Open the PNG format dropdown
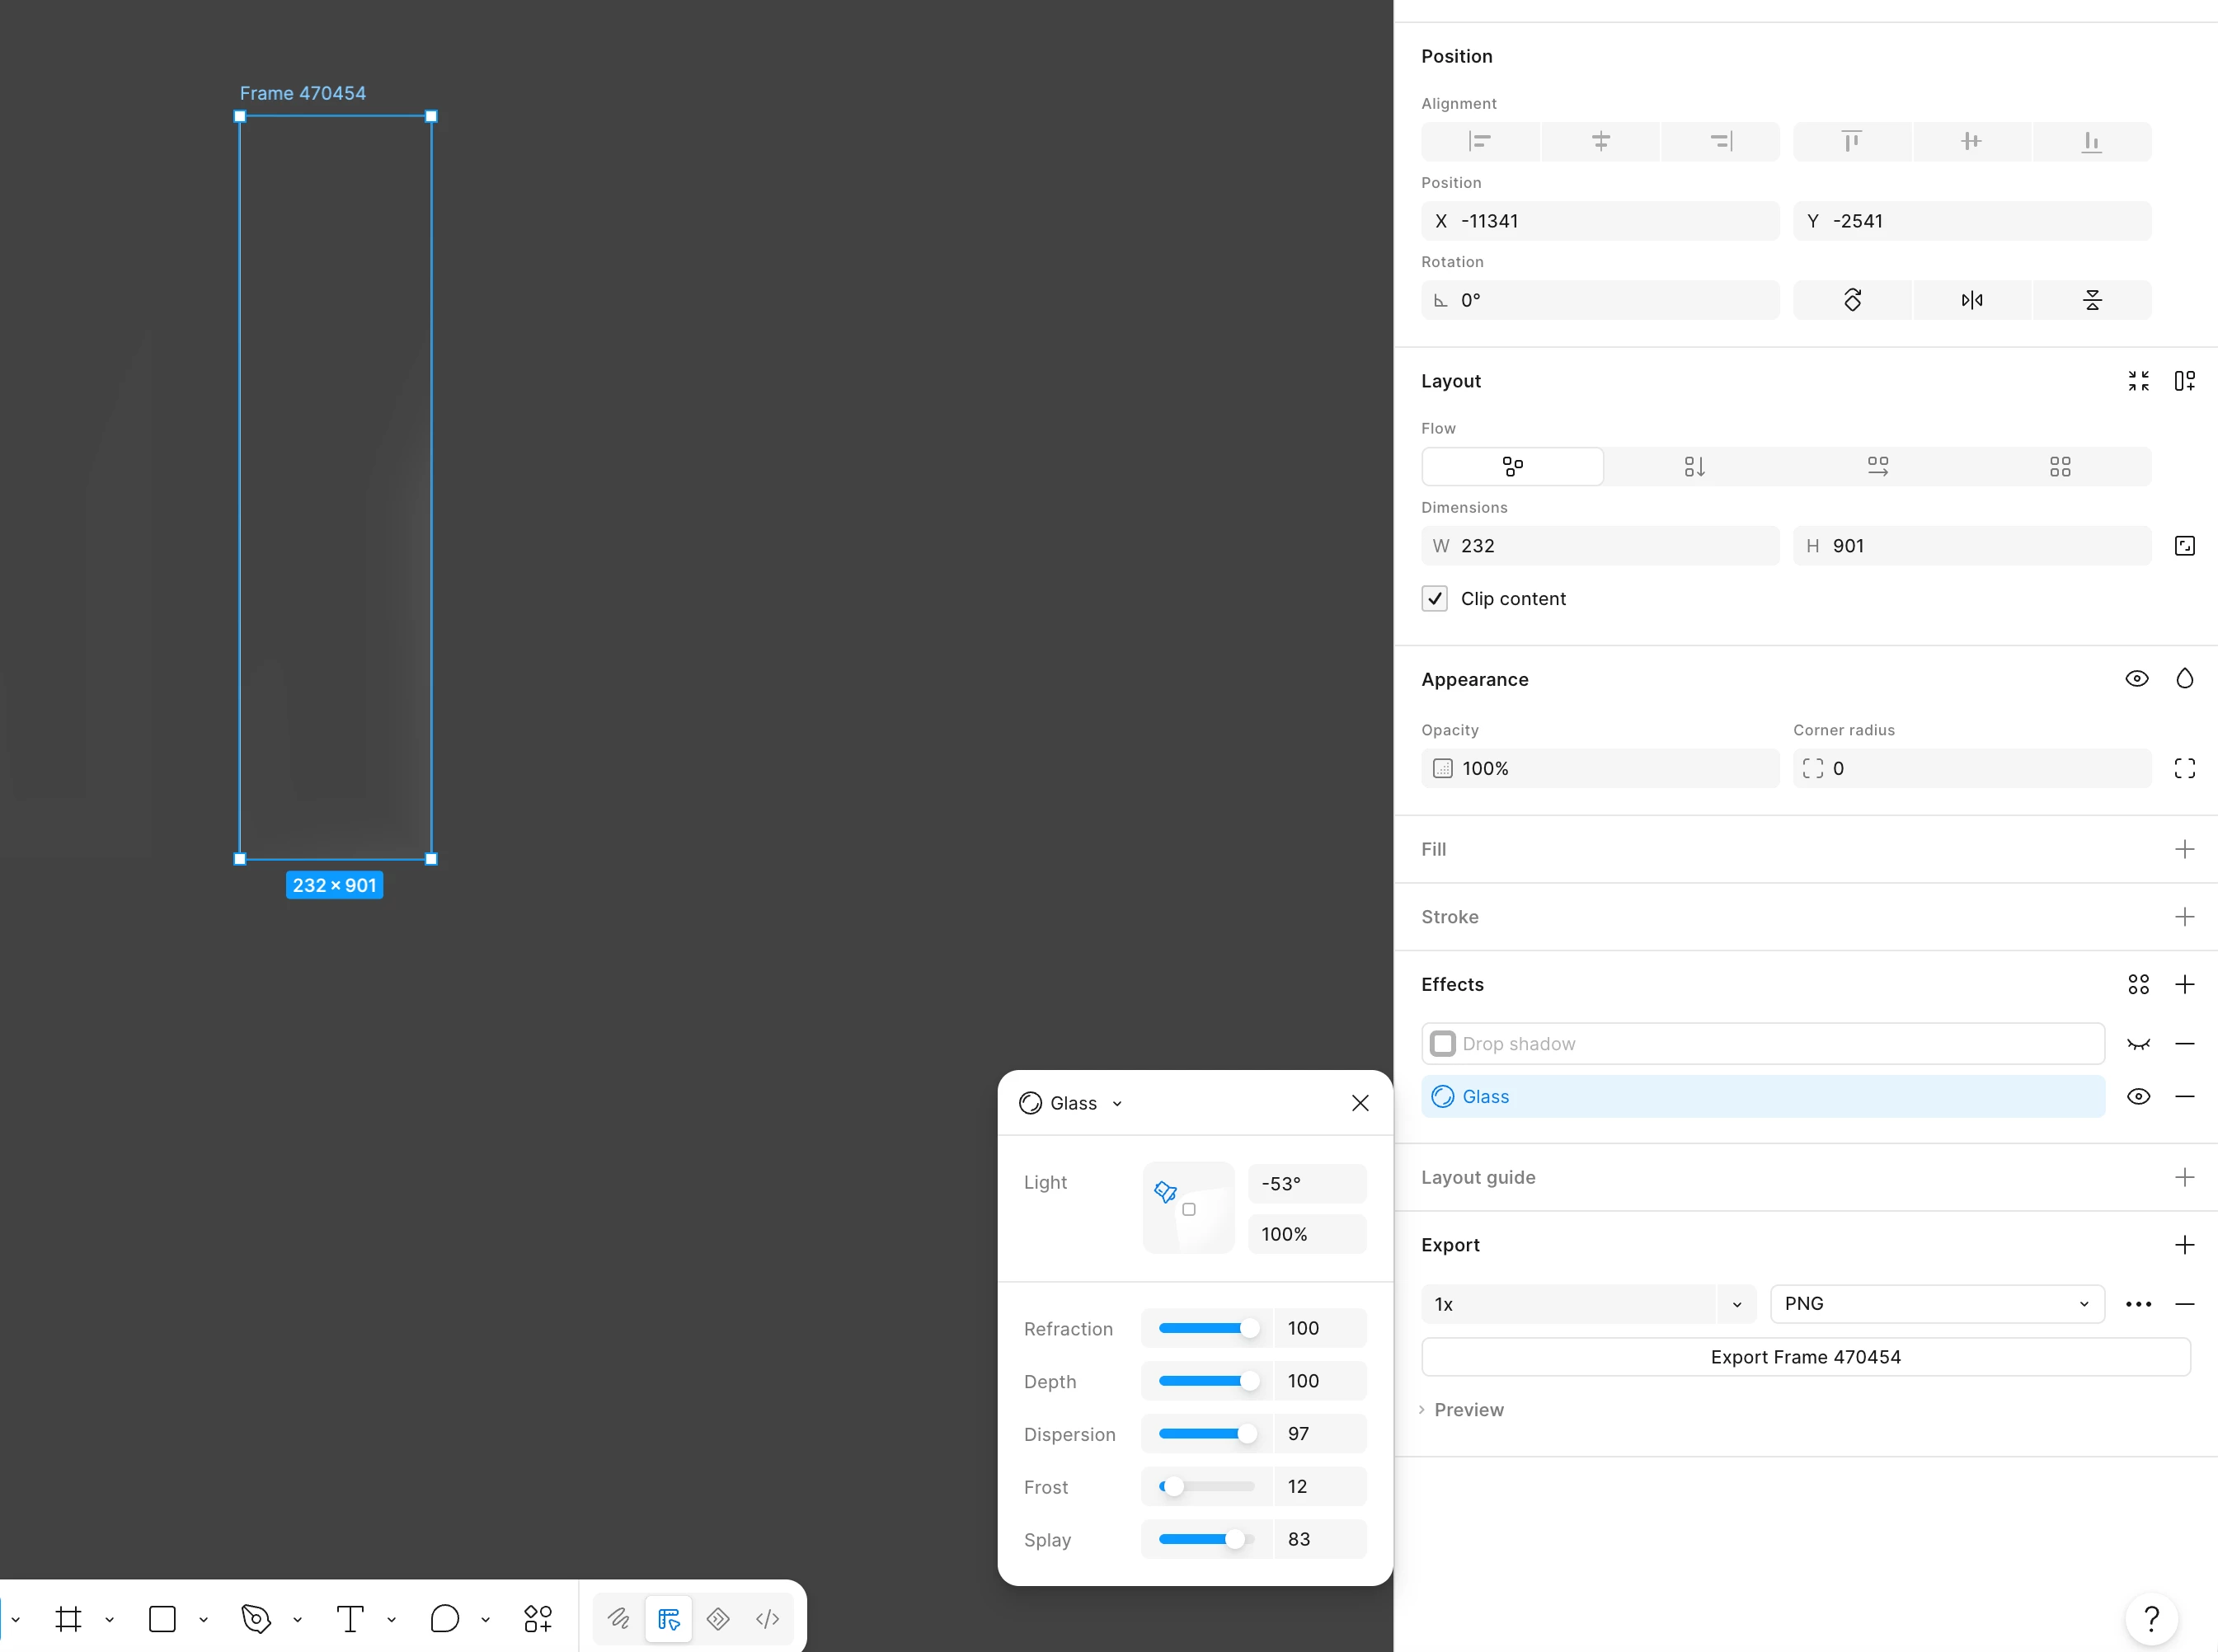The width and height of the screenshot is (2218, 1652). 1937,1304
